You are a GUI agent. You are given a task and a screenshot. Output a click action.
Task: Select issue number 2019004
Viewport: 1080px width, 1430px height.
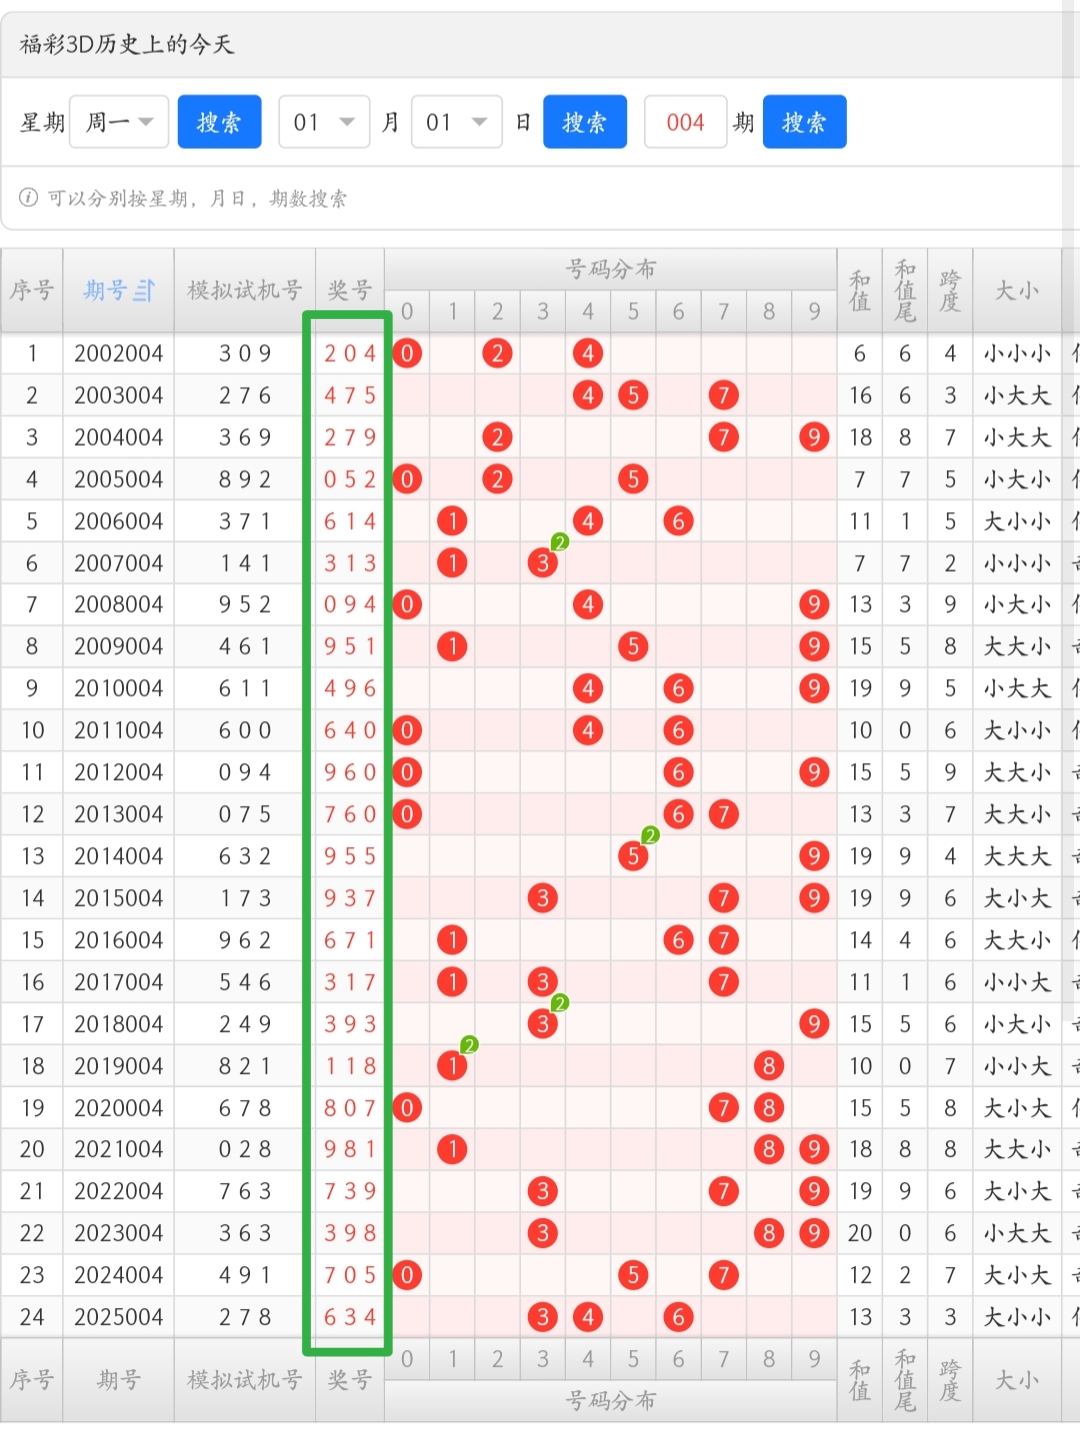pyautogui.click(x=118, y=1066)
